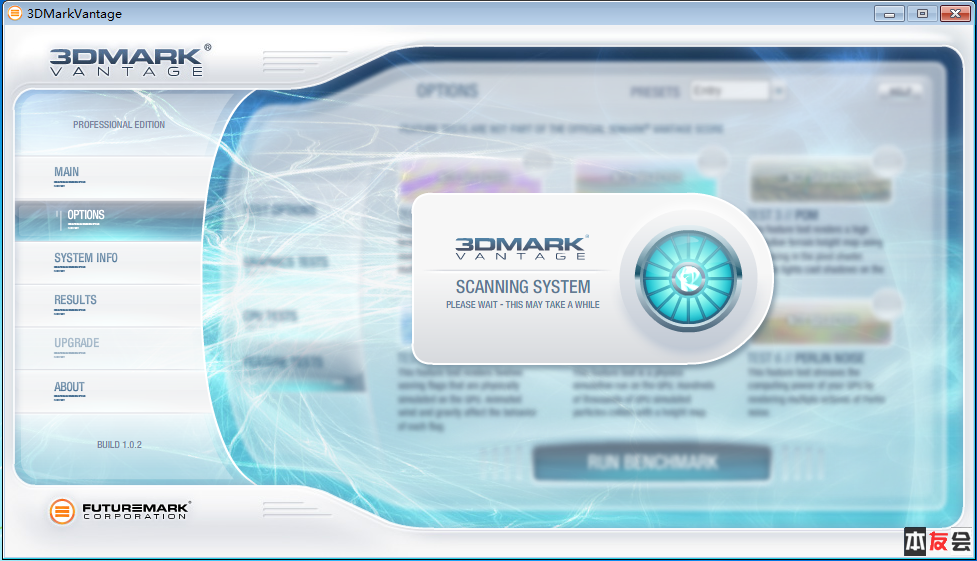Click the 3DMark Vantage logo in sidebar
This screenshot has width=977, height=561.
point(130,60)
